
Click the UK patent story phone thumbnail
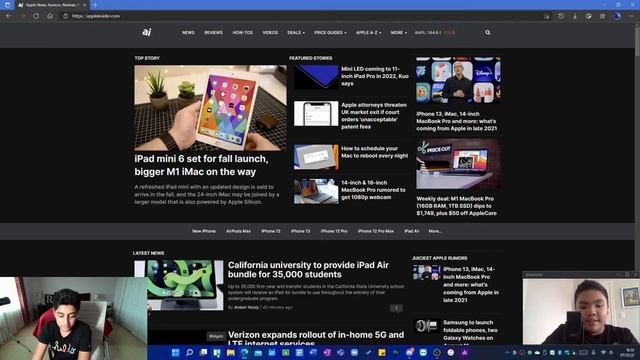(x=316, y=113)
